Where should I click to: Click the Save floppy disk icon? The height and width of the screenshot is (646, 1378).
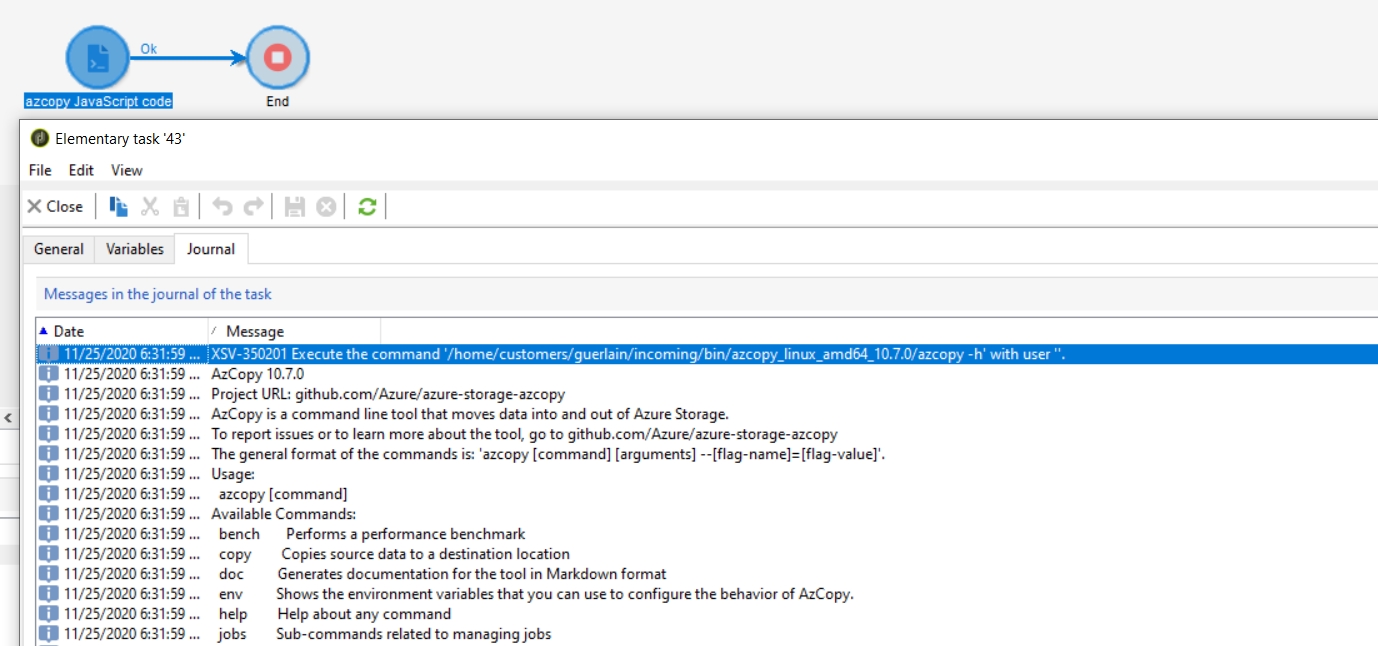(x=294, y=207)
